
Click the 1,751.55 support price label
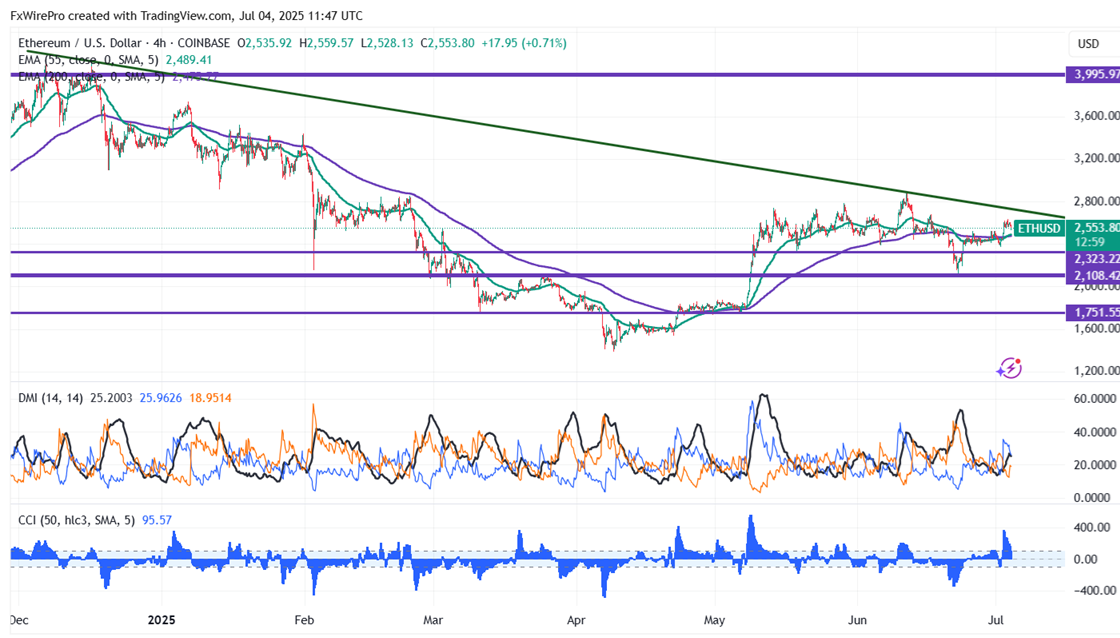[1093, 312]
